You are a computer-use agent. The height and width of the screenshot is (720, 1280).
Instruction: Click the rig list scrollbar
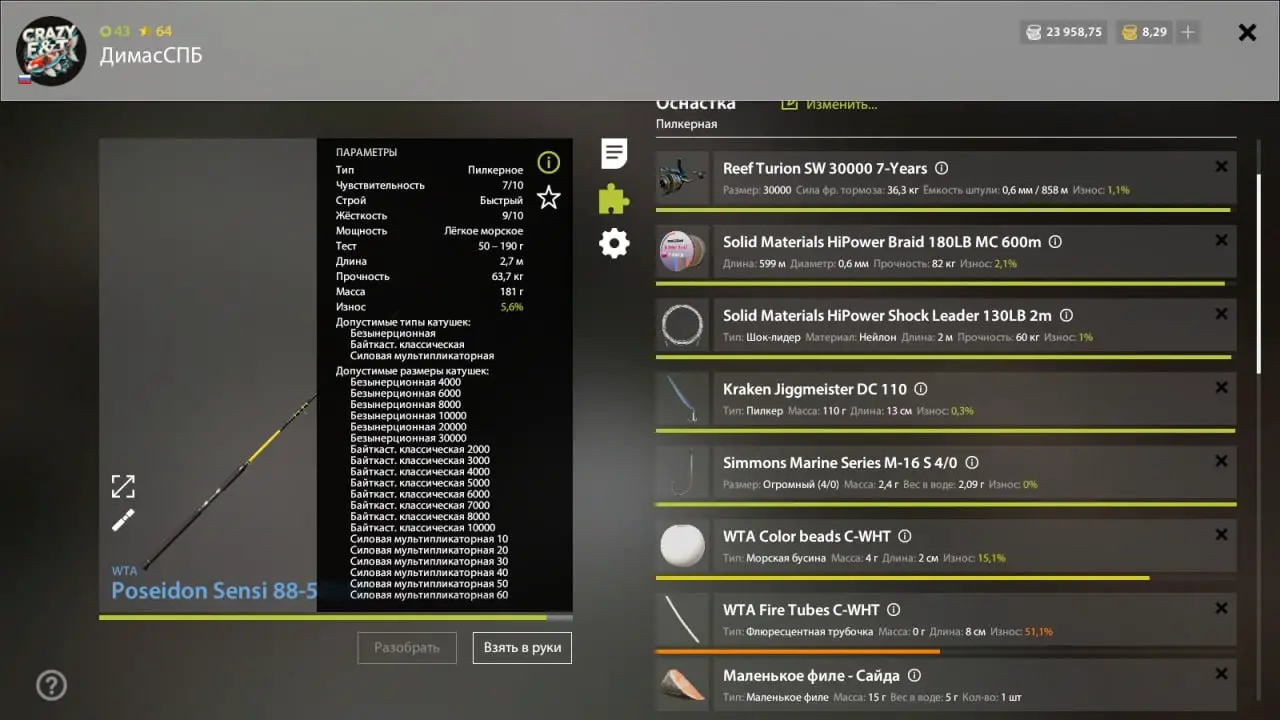click(x=1259, y=272)
